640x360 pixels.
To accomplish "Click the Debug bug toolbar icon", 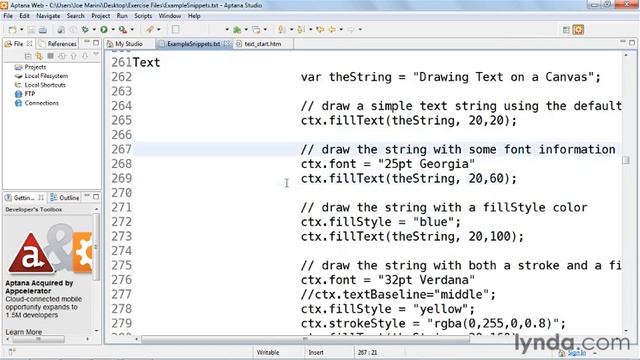I will pos(85,29).
